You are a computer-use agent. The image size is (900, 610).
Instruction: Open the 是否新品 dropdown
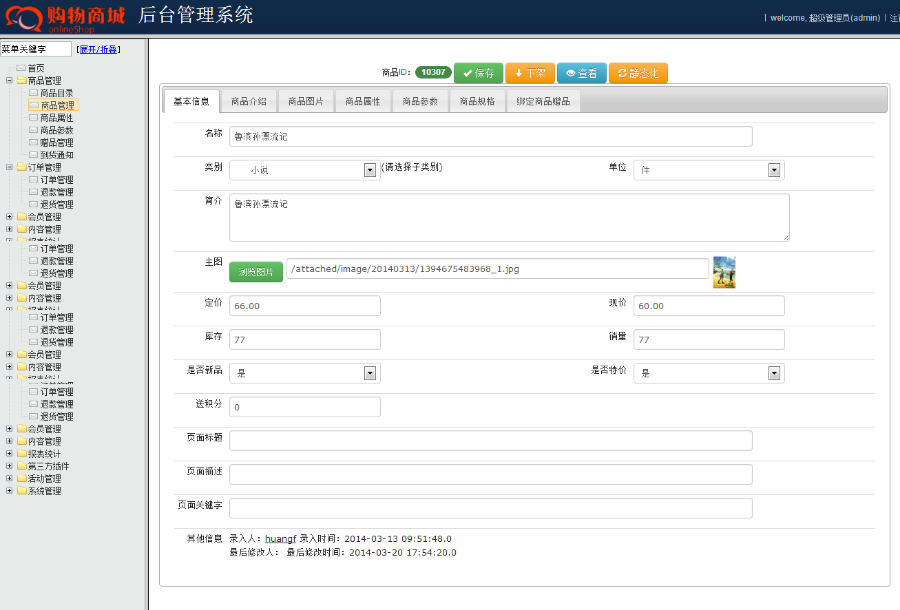click(305, 373)
